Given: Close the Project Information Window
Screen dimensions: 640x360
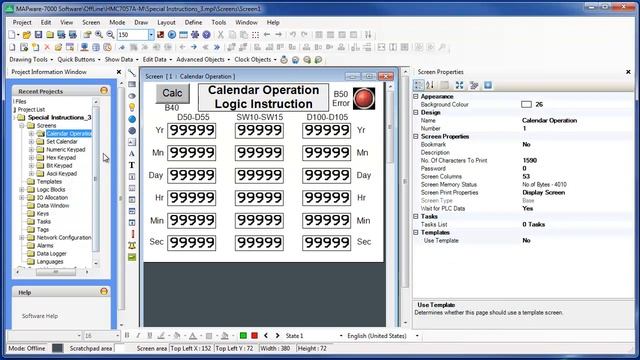Looking at the screenshot, I should pos(119,72).
